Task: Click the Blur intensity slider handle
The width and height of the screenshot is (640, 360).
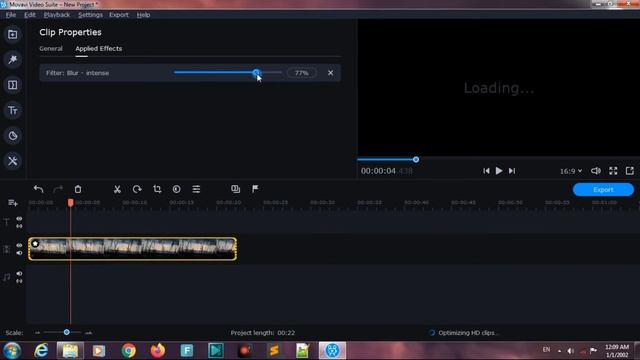Action: pyautogui.click(x=256, y=72)
